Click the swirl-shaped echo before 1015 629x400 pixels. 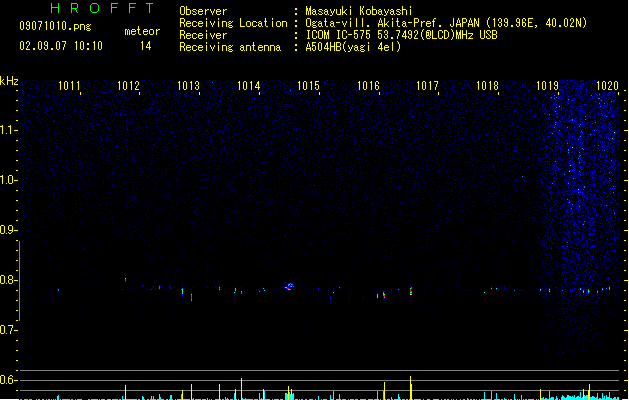(x=290, y=286)
